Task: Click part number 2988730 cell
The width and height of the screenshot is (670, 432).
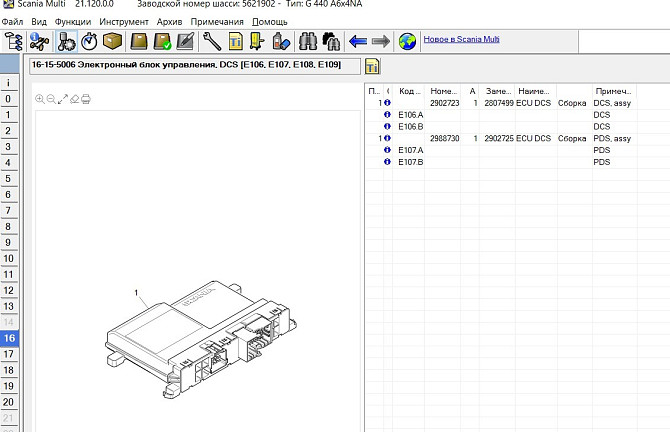Action: point(443,138)
